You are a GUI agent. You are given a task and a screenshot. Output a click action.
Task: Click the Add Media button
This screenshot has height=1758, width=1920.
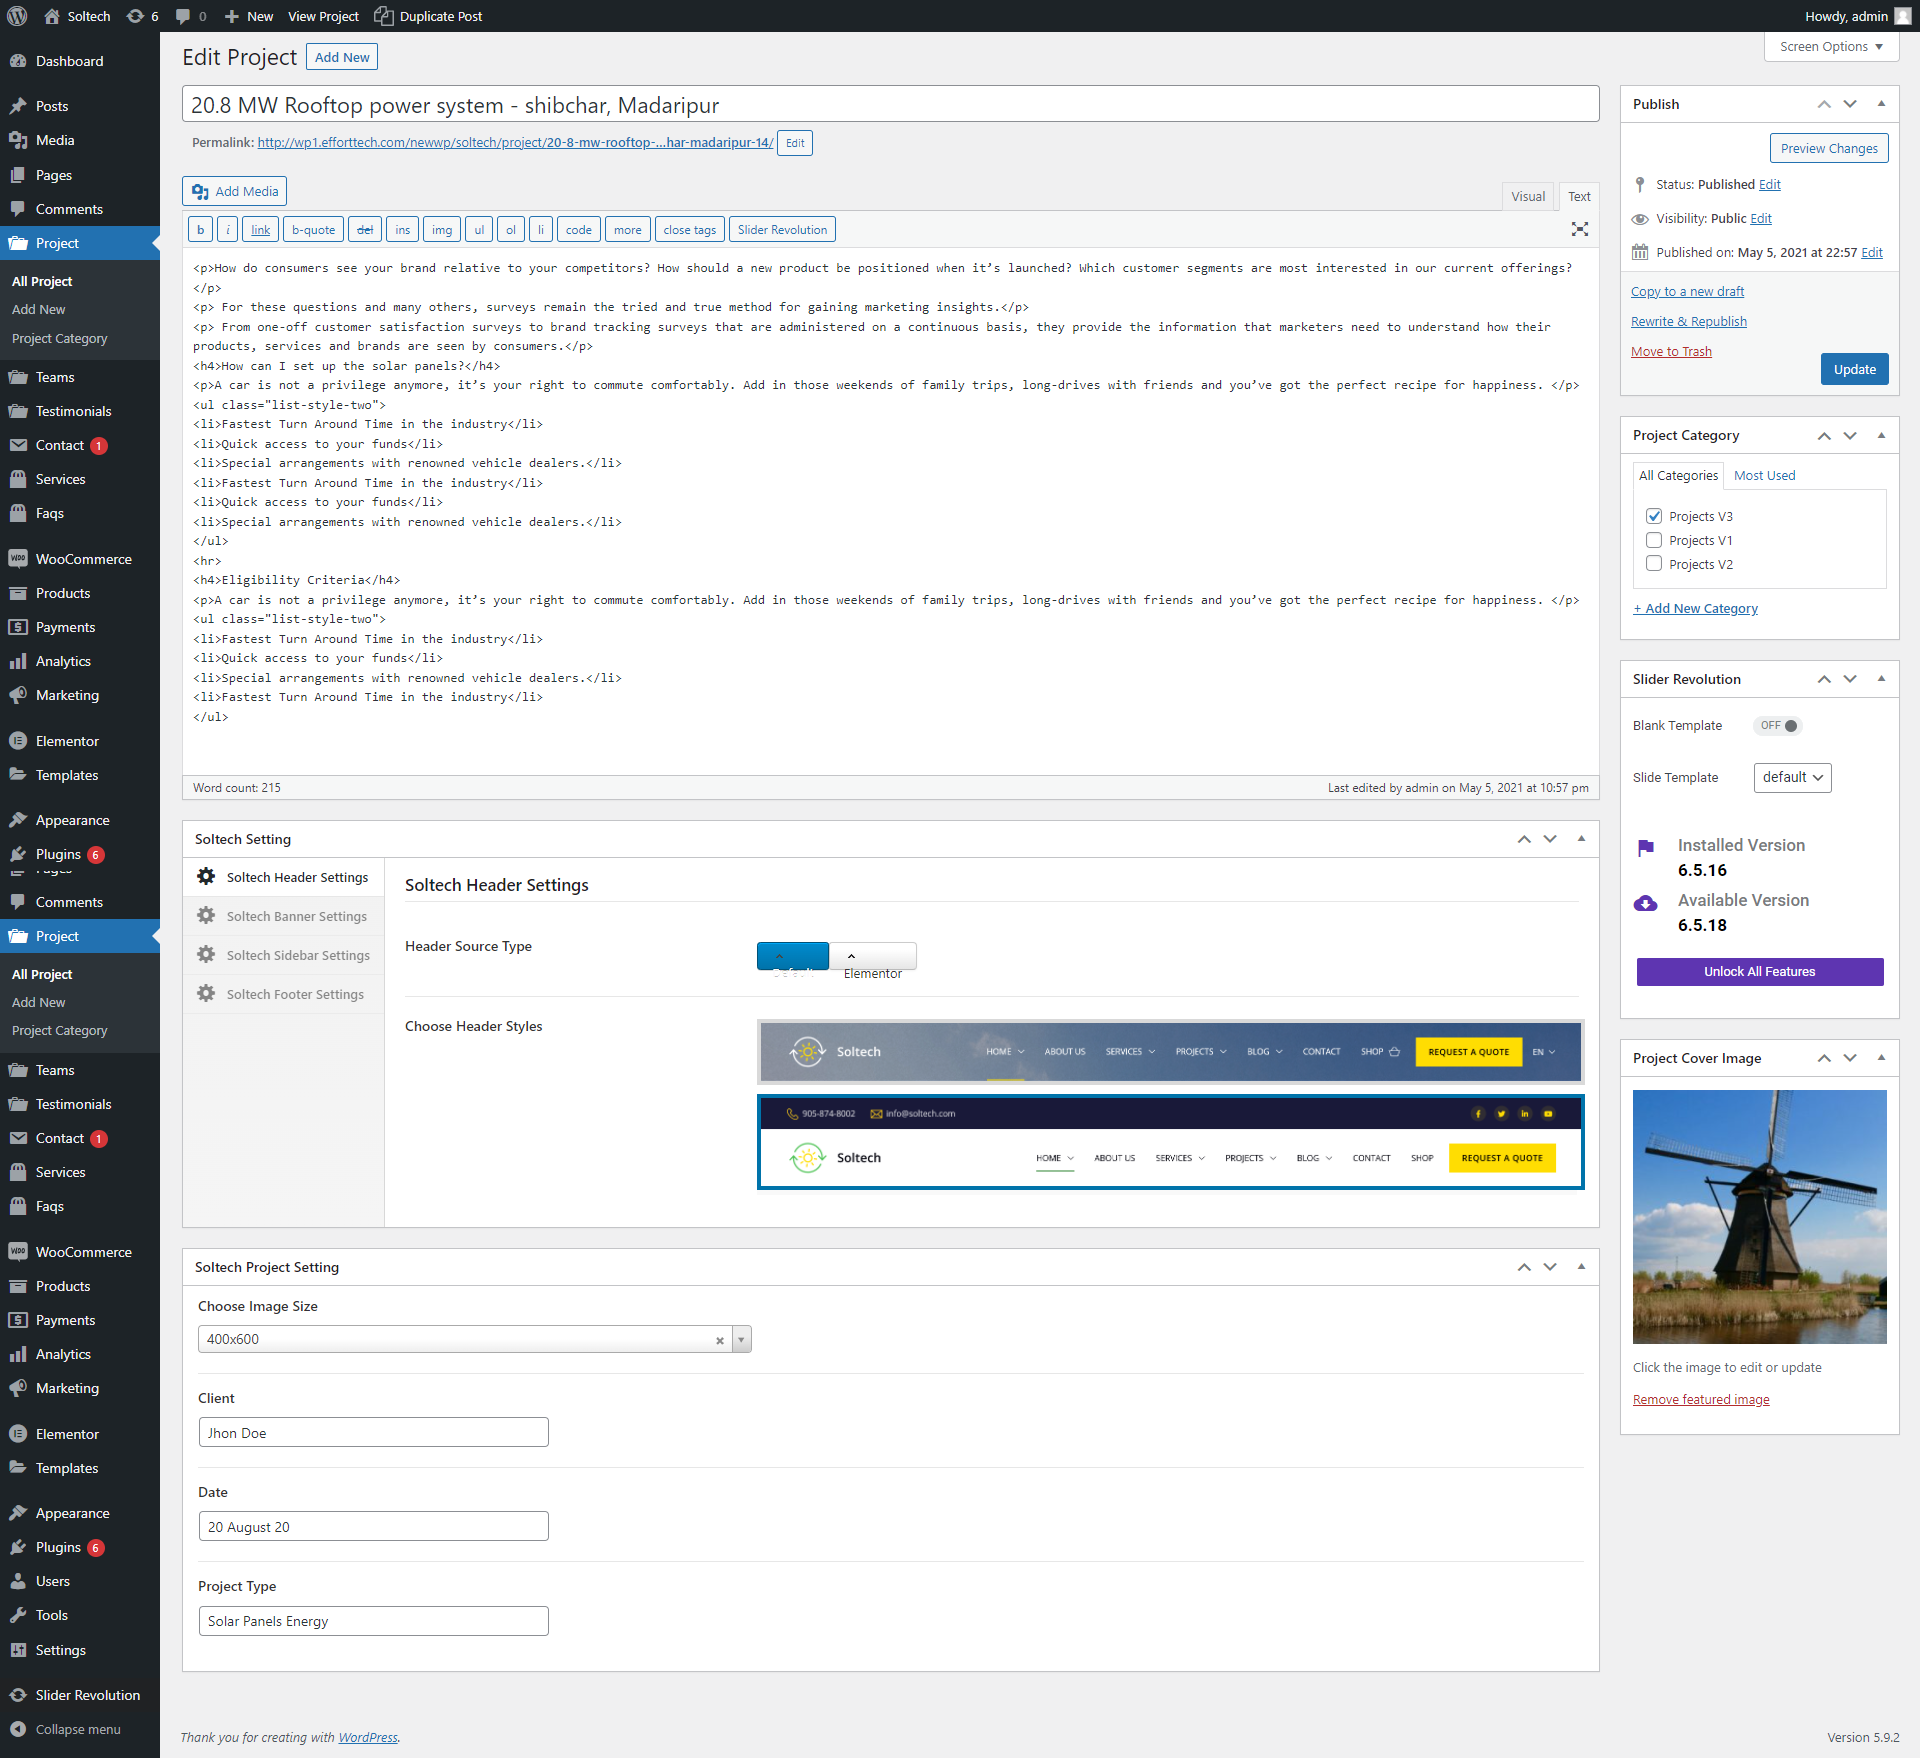tap(235, 191)
